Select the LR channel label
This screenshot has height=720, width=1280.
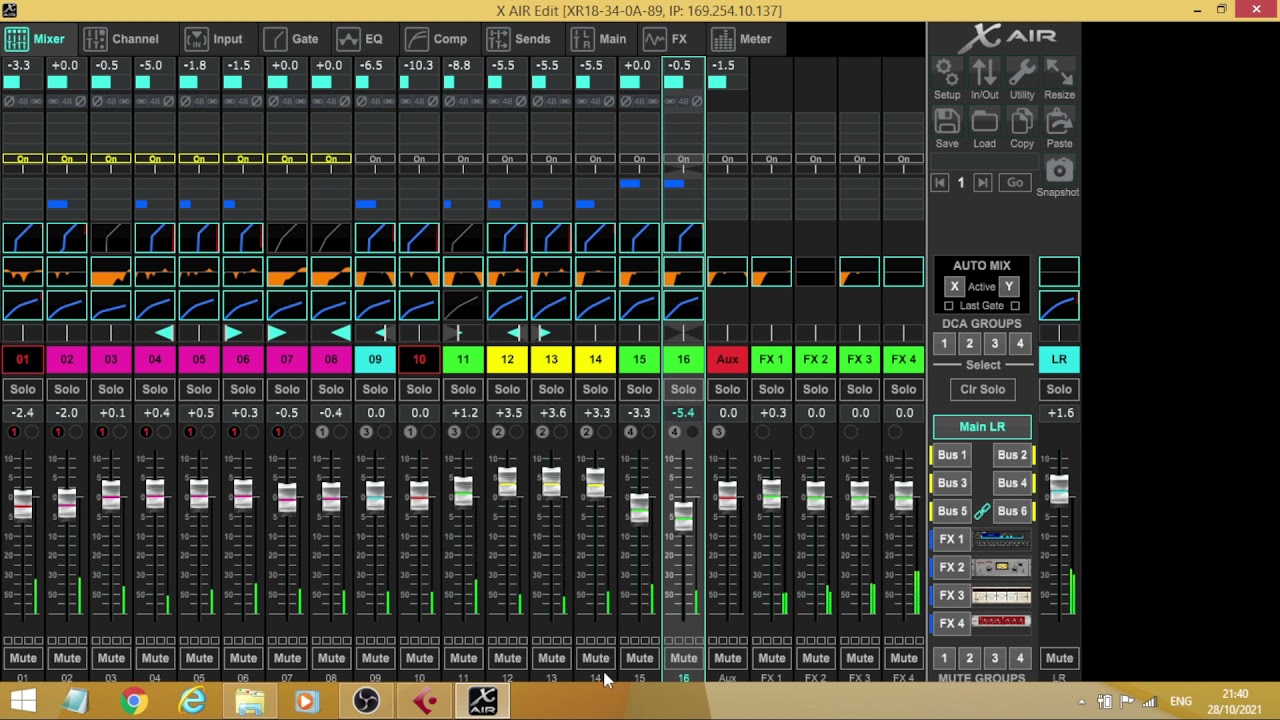click(x=1059, y=360)
